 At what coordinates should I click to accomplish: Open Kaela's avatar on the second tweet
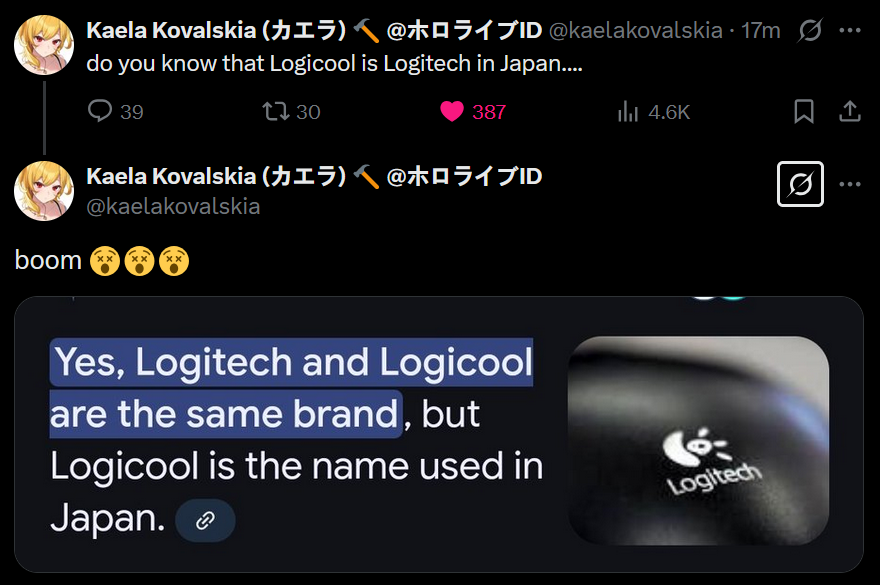44,191
